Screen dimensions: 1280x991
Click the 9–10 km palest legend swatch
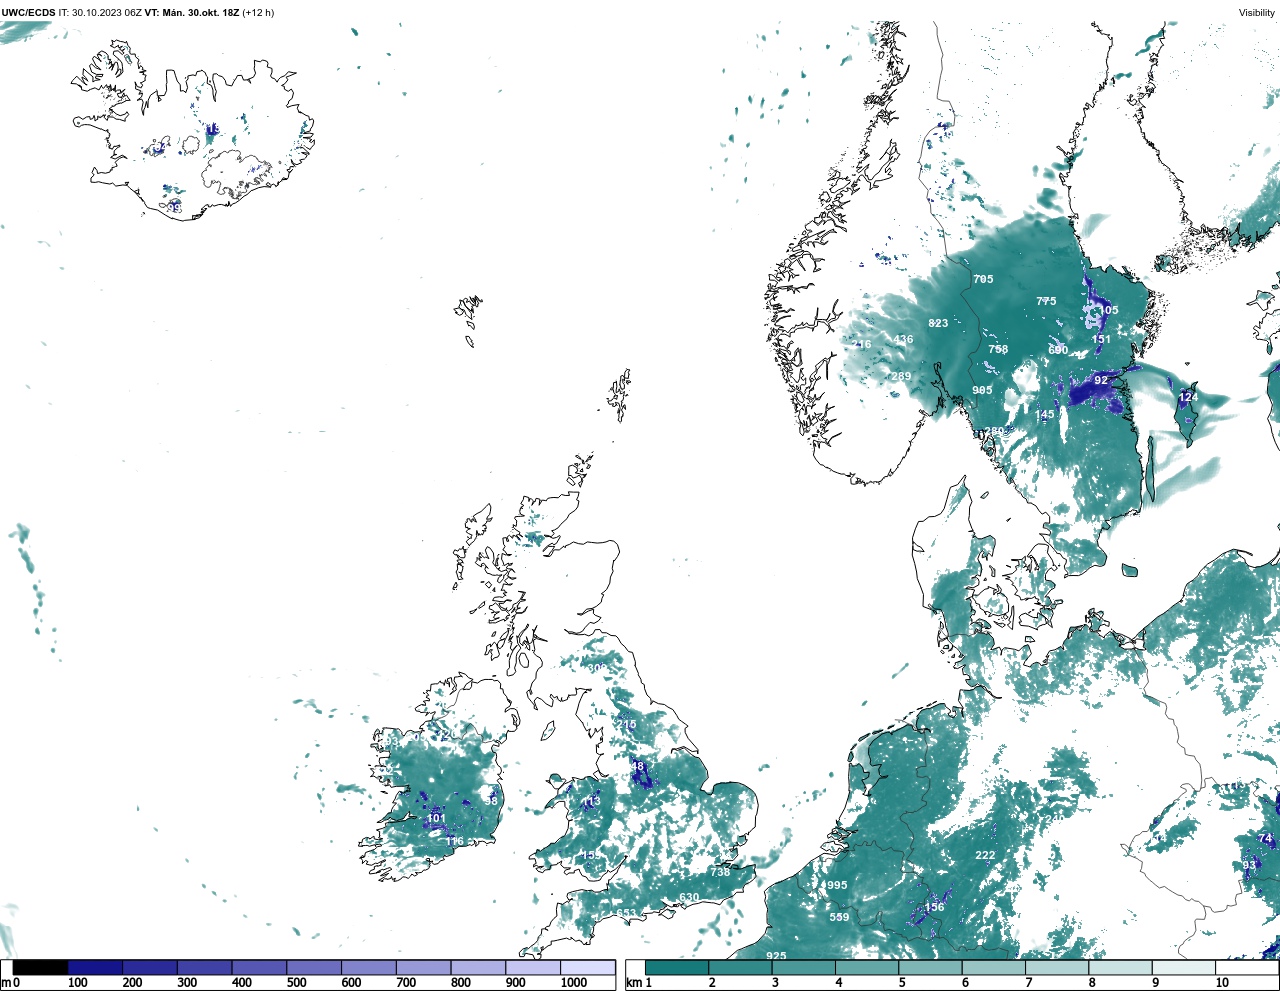1184,968
